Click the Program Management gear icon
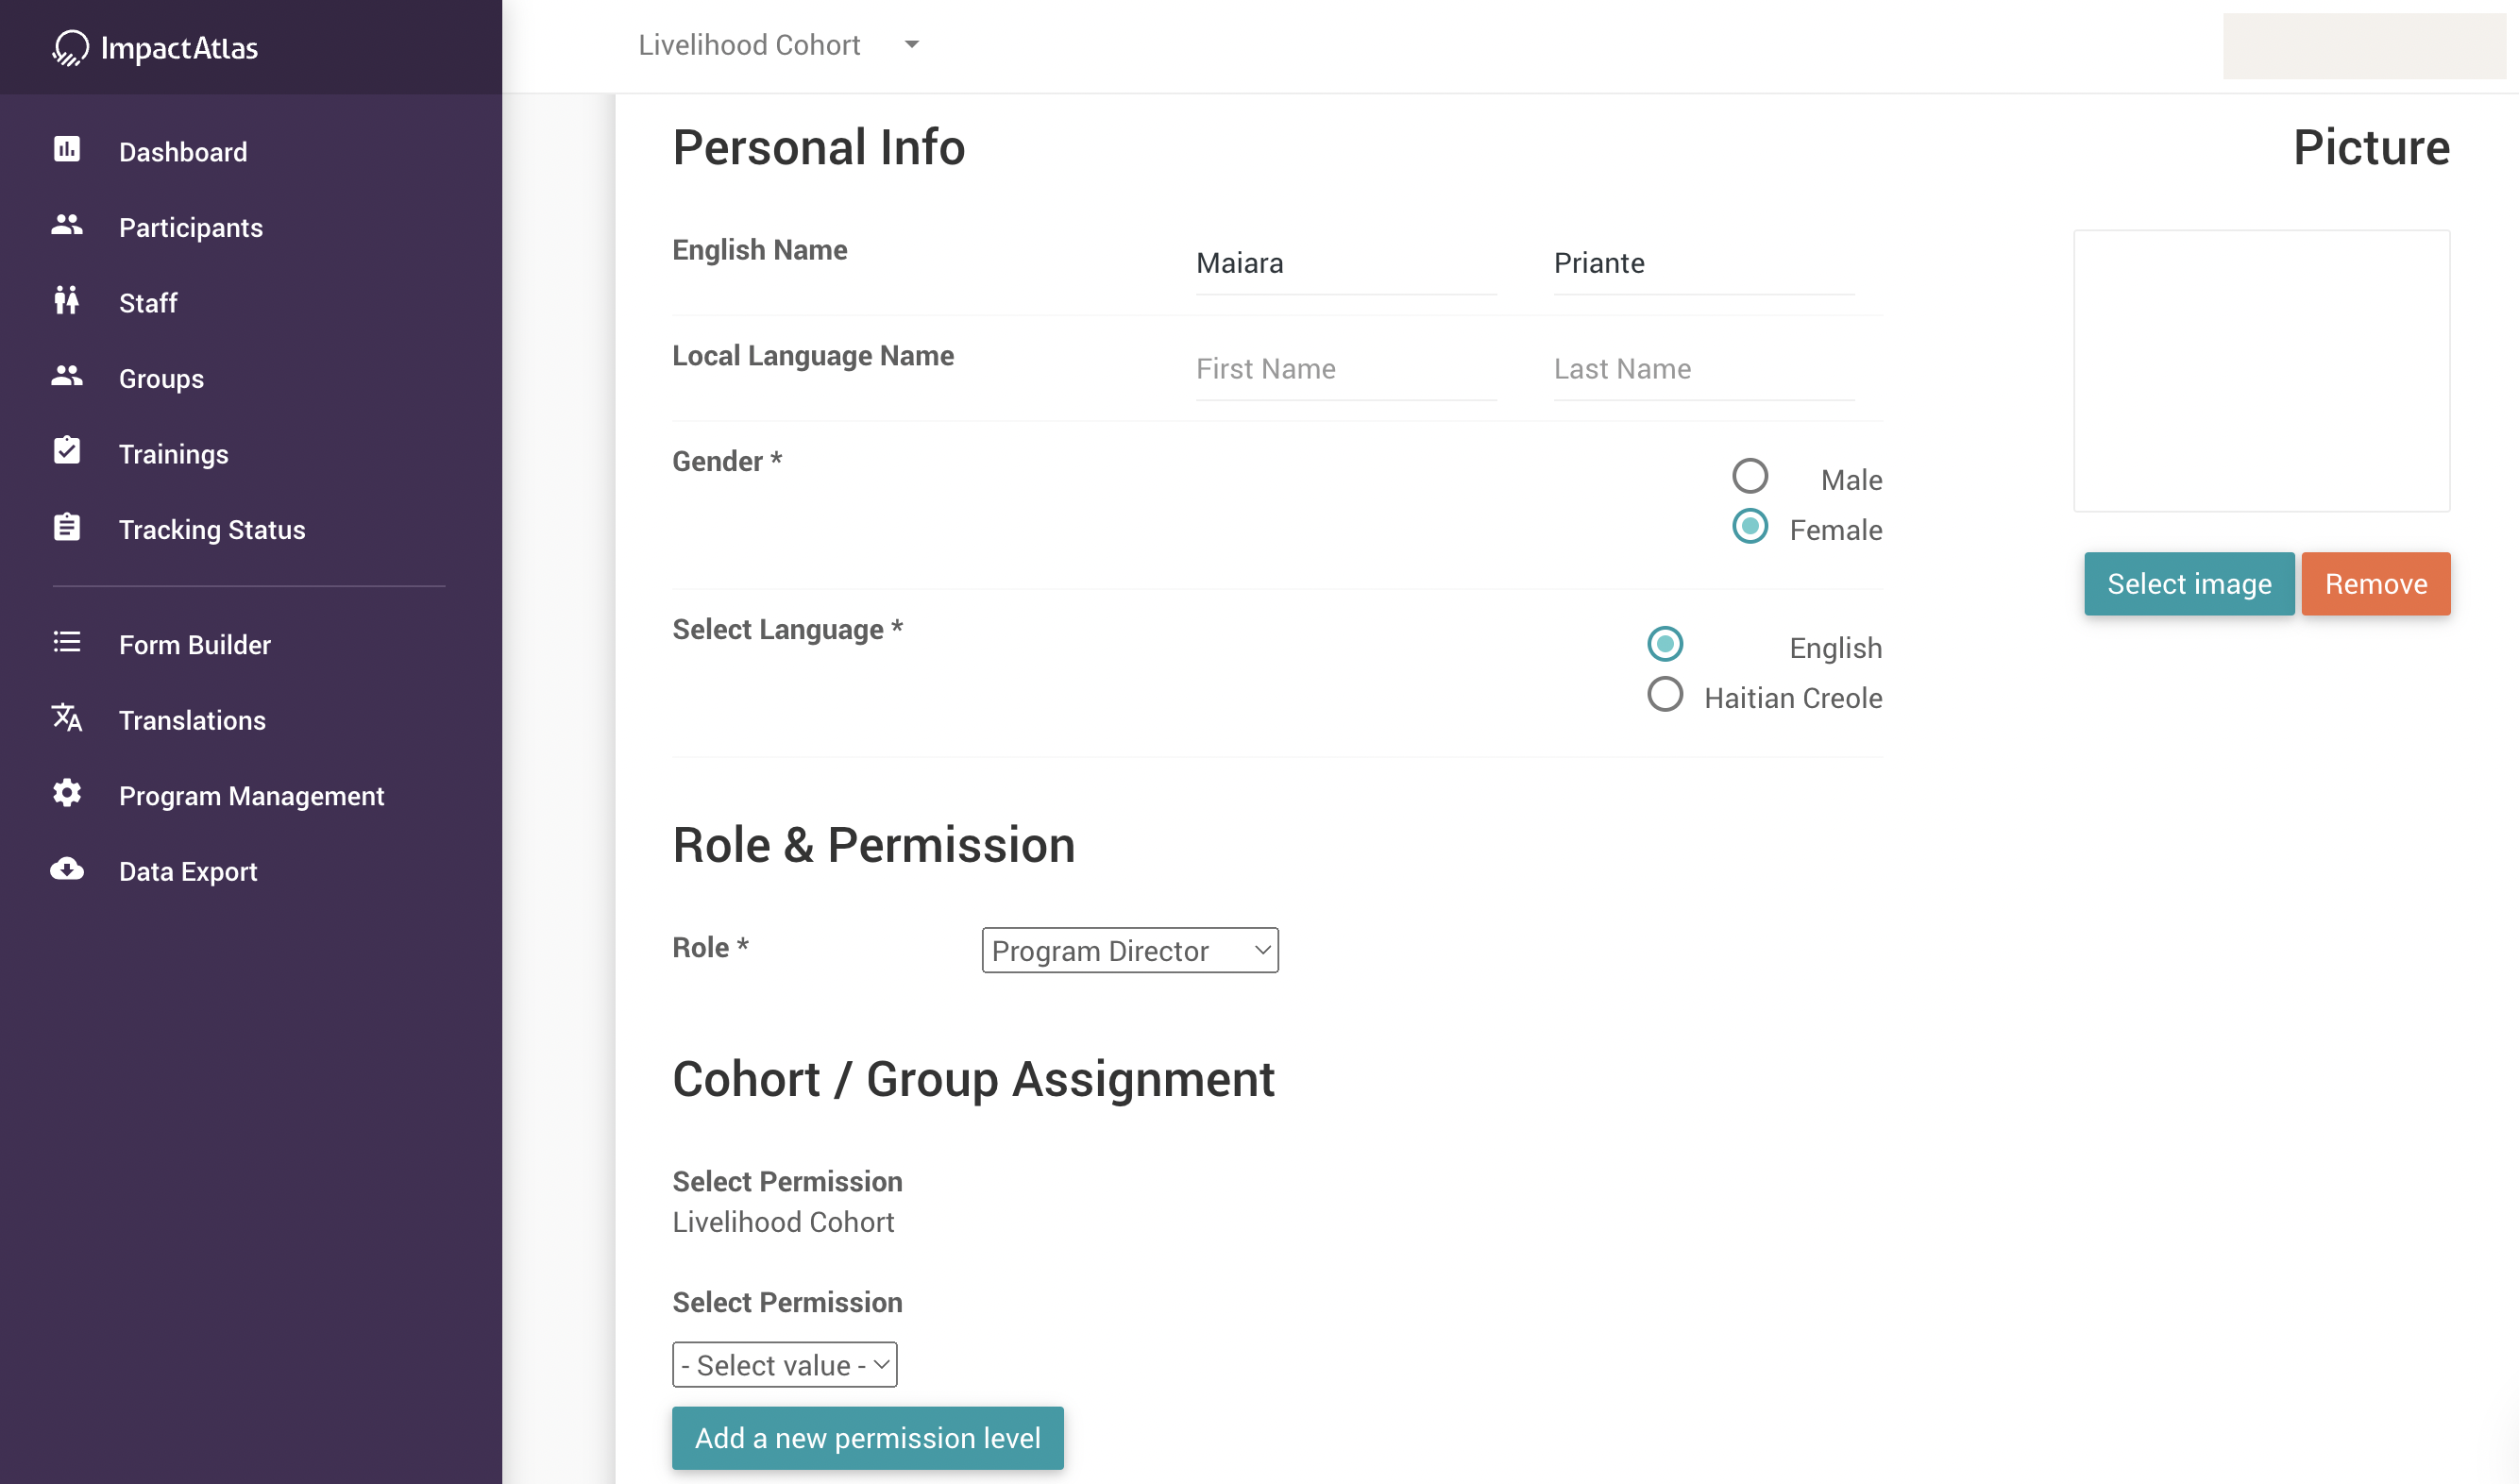2519x1484 pixels. pos(67,794)
